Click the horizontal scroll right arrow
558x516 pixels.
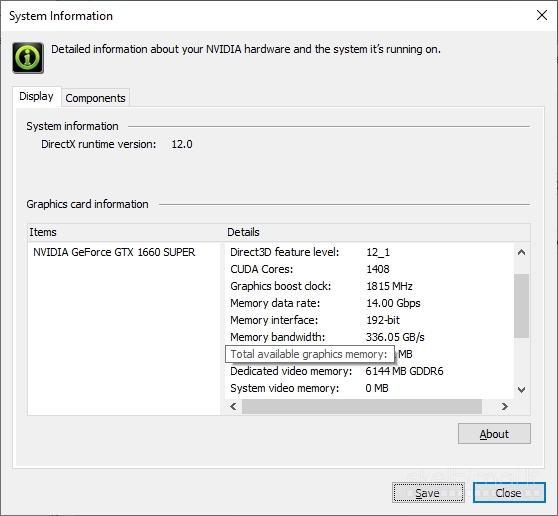click(505, 406)
